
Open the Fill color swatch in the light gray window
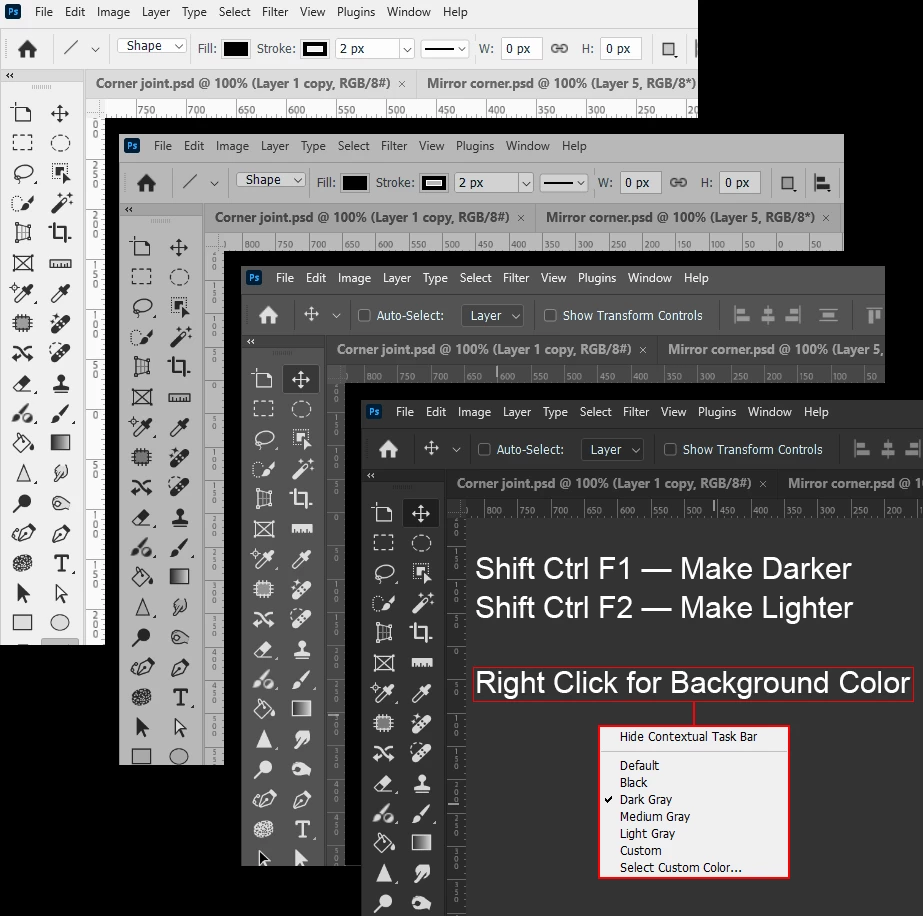[355, 182]
